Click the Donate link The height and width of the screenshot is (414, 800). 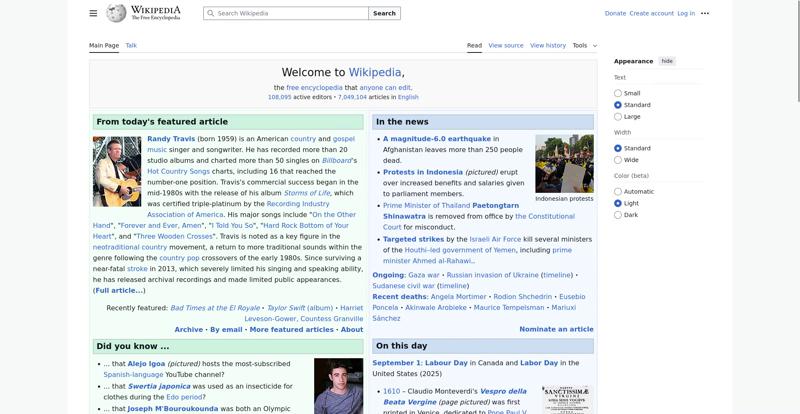[x=615, y=13]
